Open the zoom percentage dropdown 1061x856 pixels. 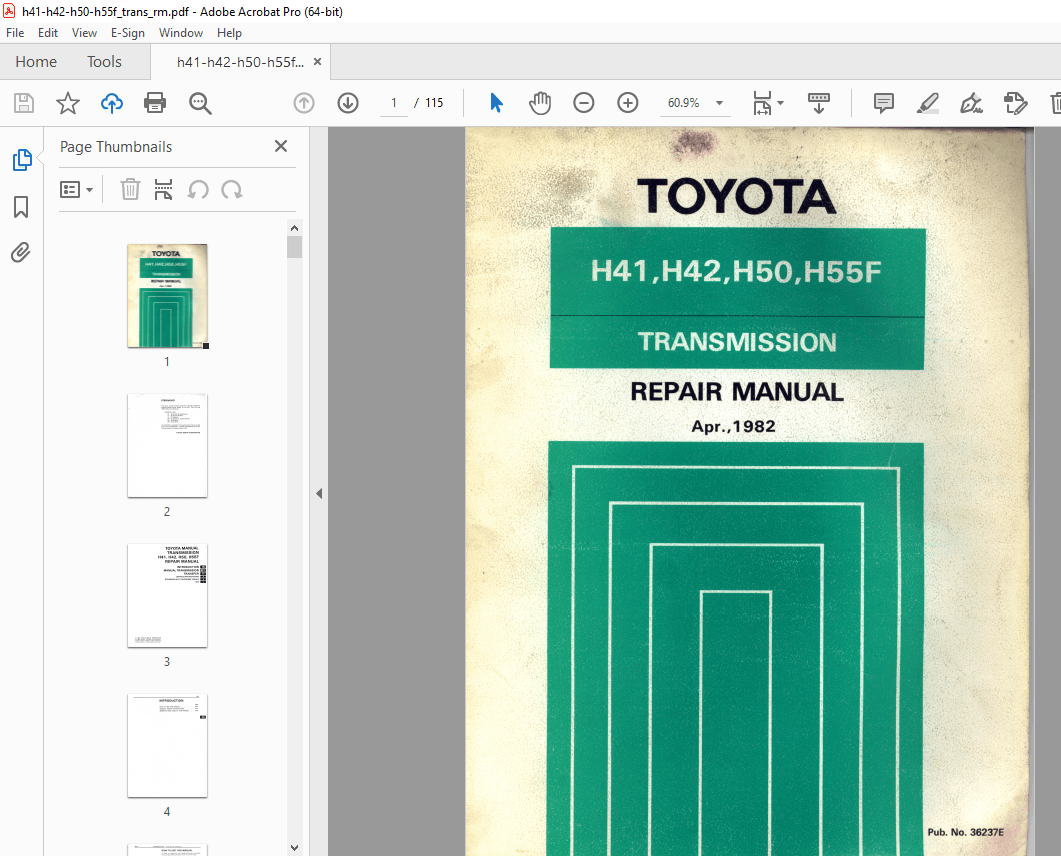[x=719, y=103]
